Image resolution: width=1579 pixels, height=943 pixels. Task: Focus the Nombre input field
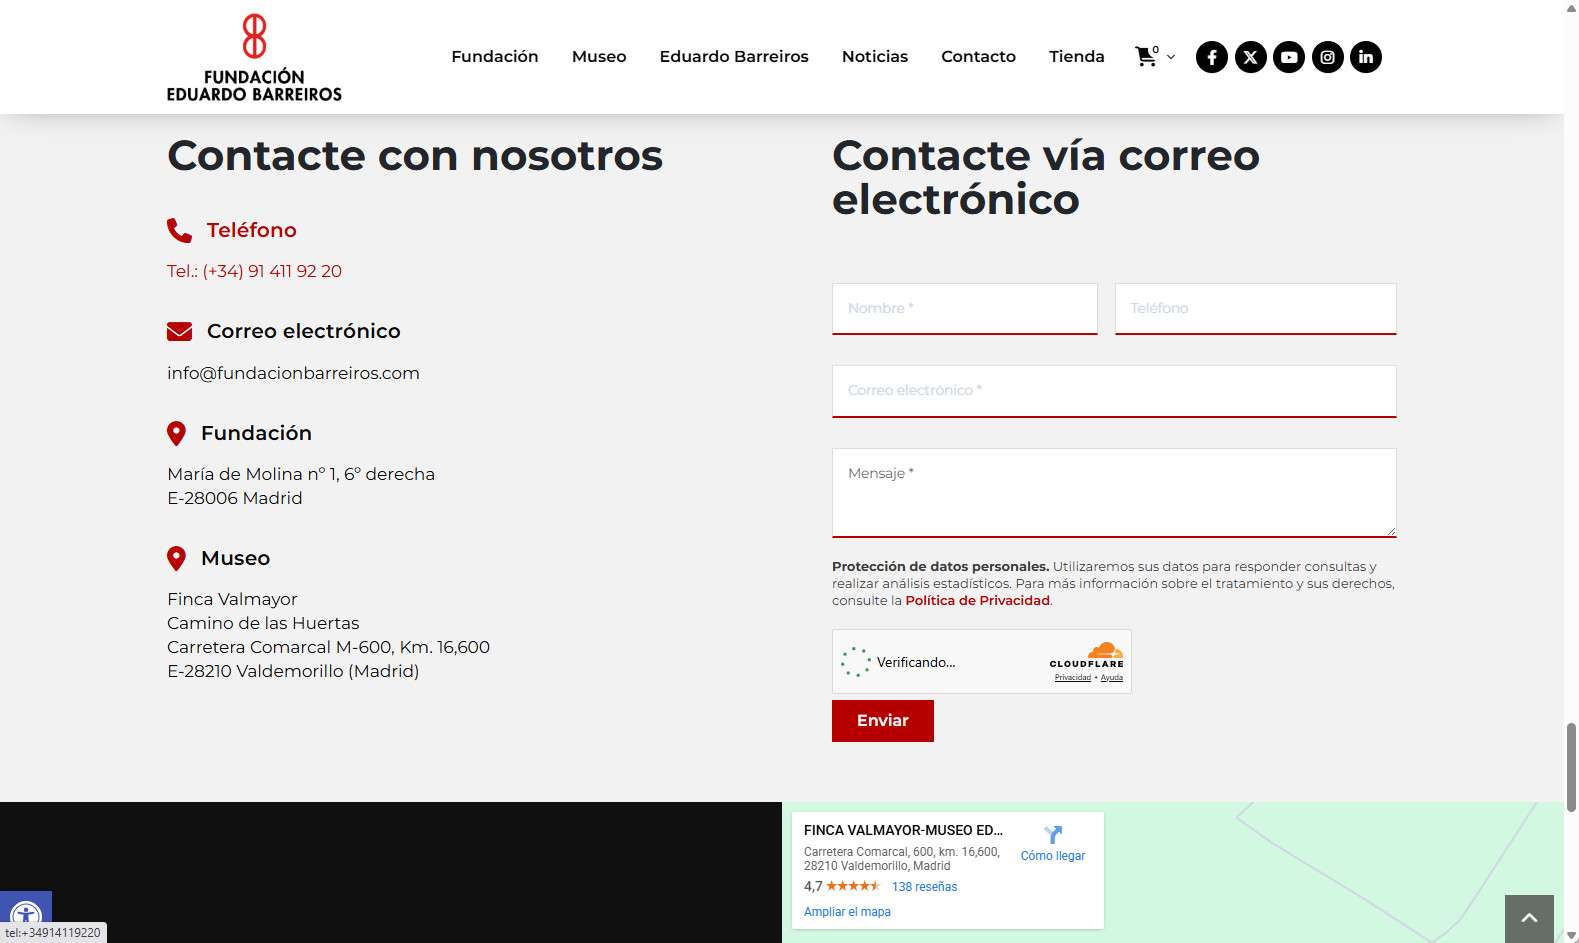tap(964, 308)
